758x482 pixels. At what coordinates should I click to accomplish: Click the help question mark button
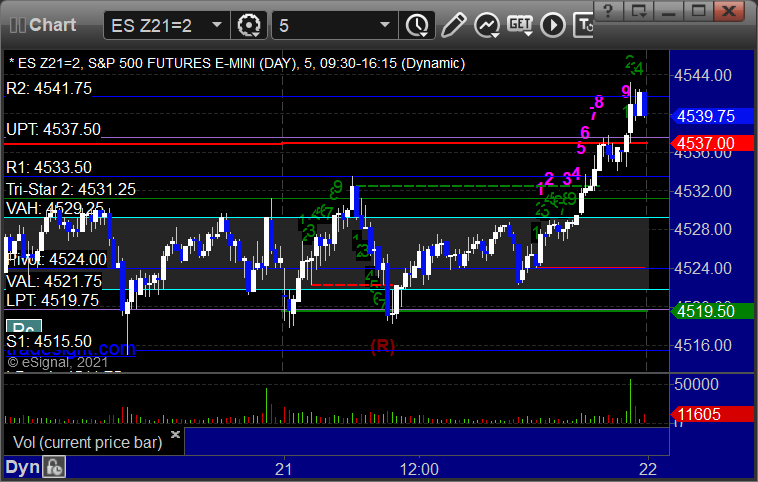click(608, 11)
